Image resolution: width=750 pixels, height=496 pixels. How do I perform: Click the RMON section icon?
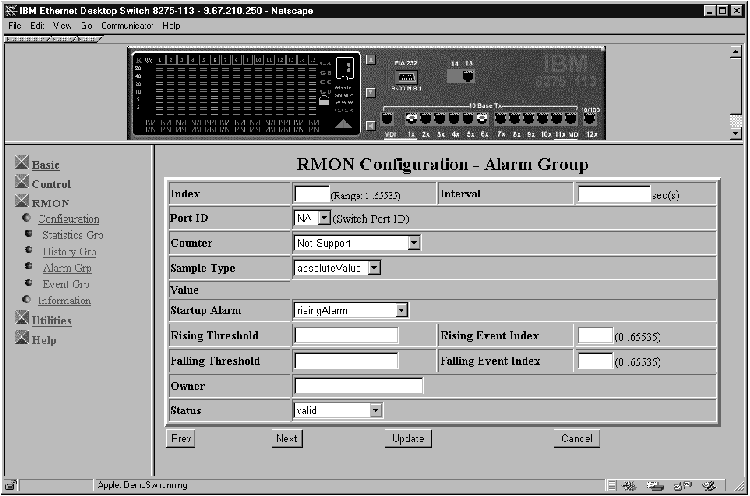click(23, 203)
